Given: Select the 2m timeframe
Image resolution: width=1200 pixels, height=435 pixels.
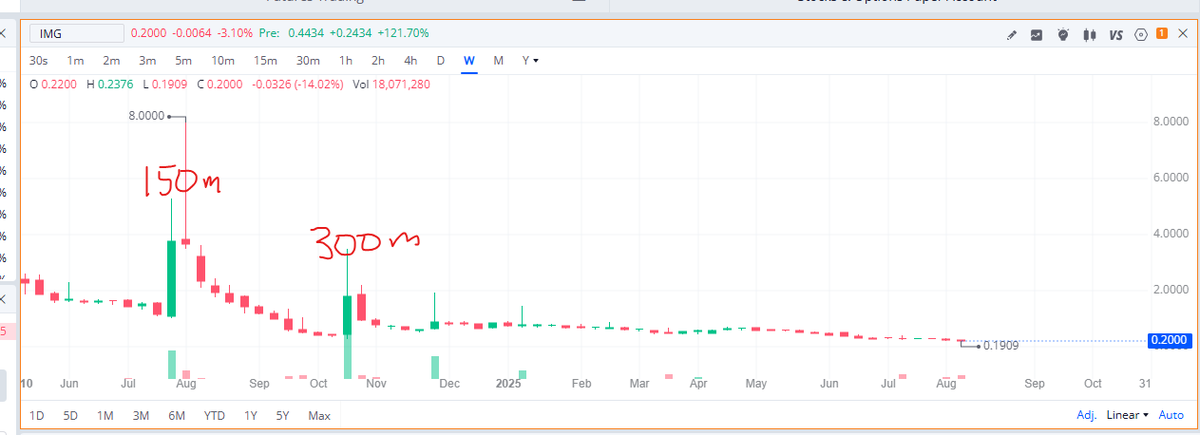Looking at the screenshot, I should point(111,61).
